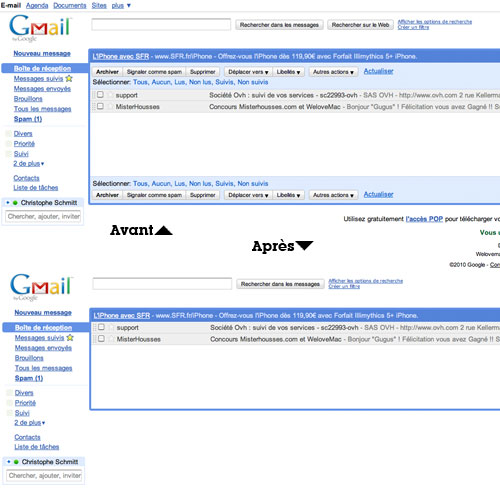Open Contacts in the Avant sidebar
Screen dimensions: 500x492
point(26,178)
